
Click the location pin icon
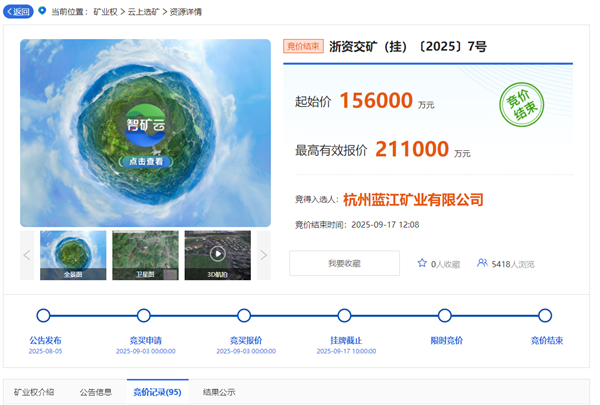point(41,11)
